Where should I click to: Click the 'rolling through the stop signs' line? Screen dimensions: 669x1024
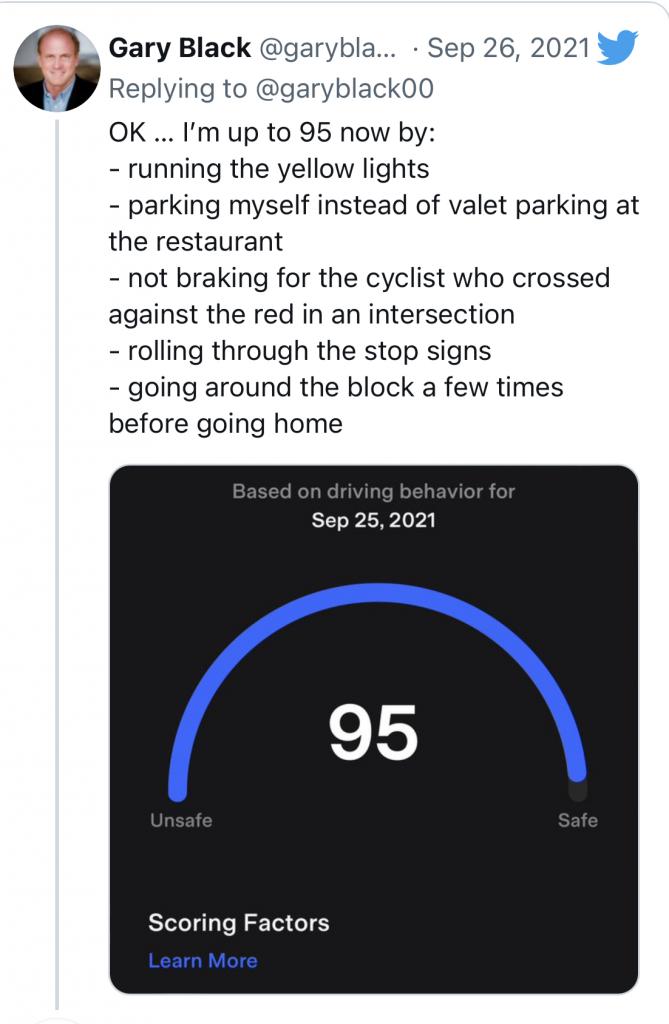tap(300, 351)
